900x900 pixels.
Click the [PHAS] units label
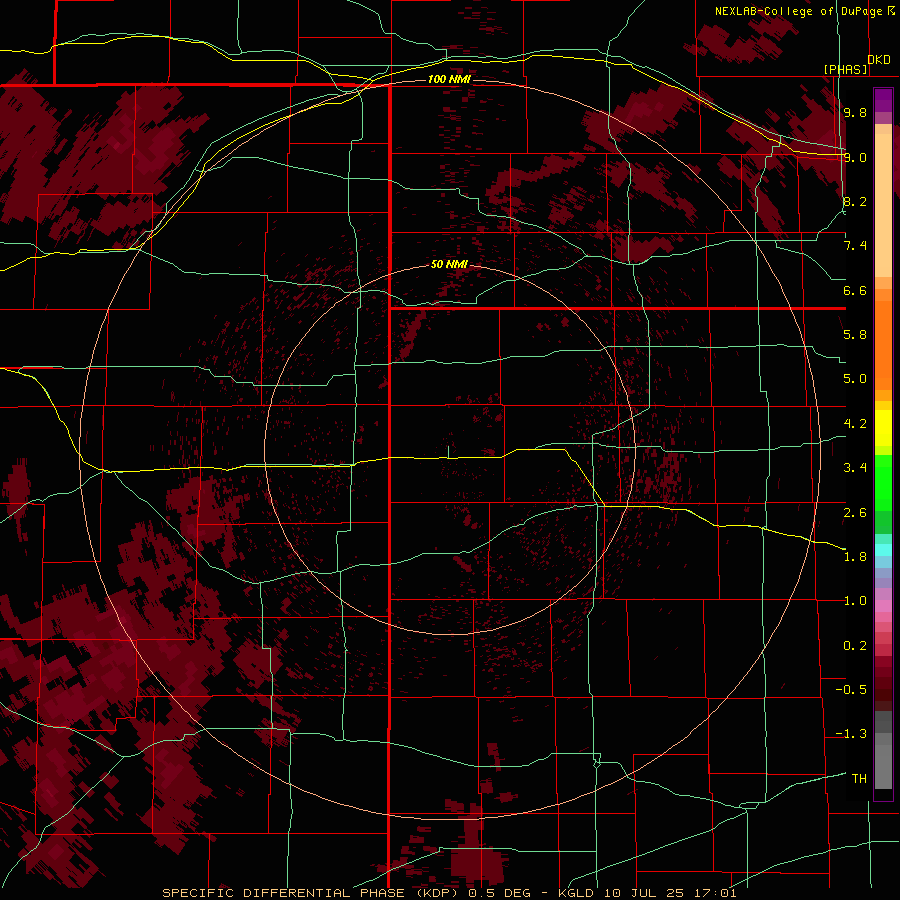[845, 69]
